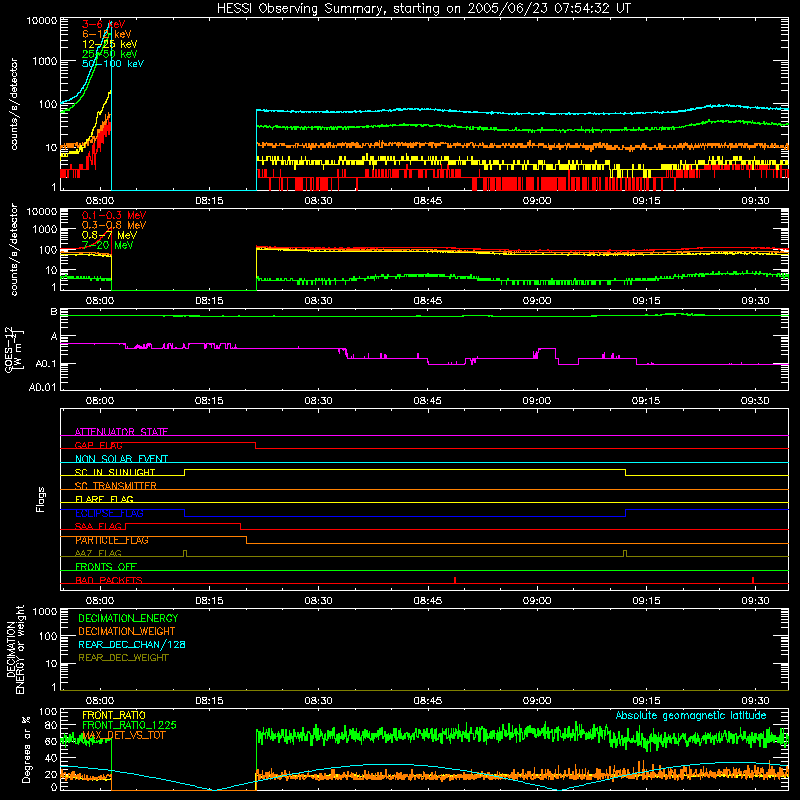Image resolution: width=800 pixels, height=800 pixels.
Task: Click the B level tick on GOES plot
Action: point(54,312)
